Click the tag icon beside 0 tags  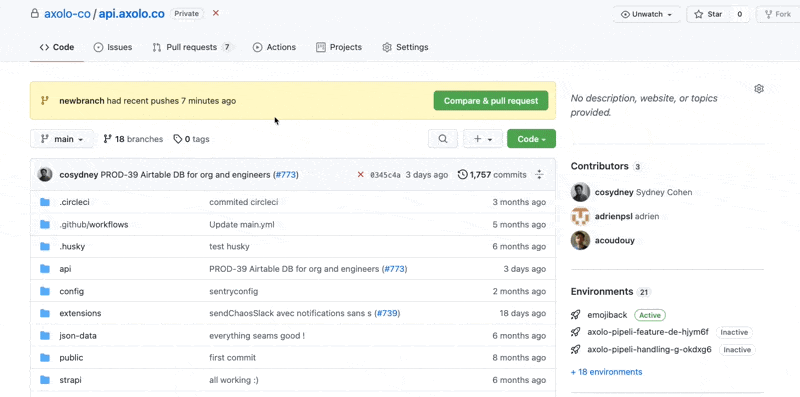178,139
